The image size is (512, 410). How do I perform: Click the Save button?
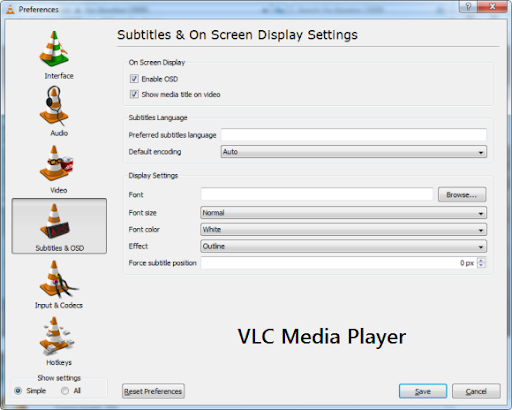(423, 391)
